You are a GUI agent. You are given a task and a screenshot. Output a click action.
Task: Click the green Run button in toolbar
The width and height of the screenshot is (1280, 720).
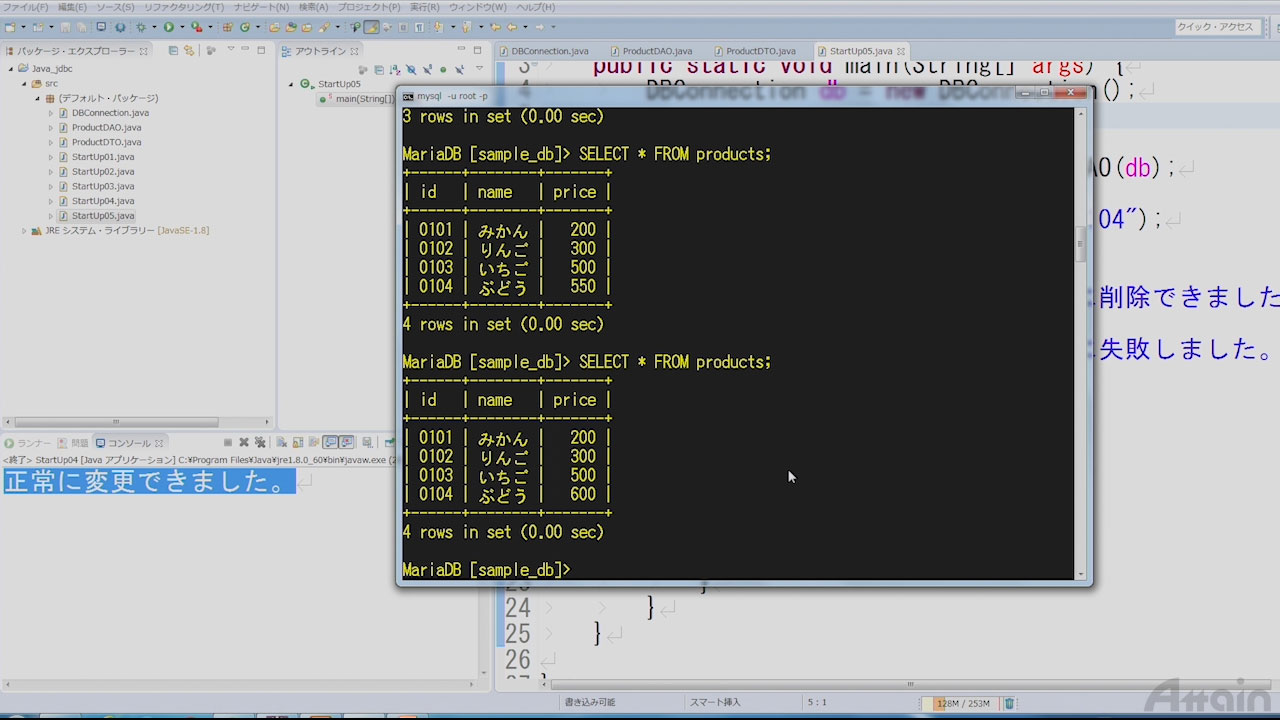[x=168, y=27]
